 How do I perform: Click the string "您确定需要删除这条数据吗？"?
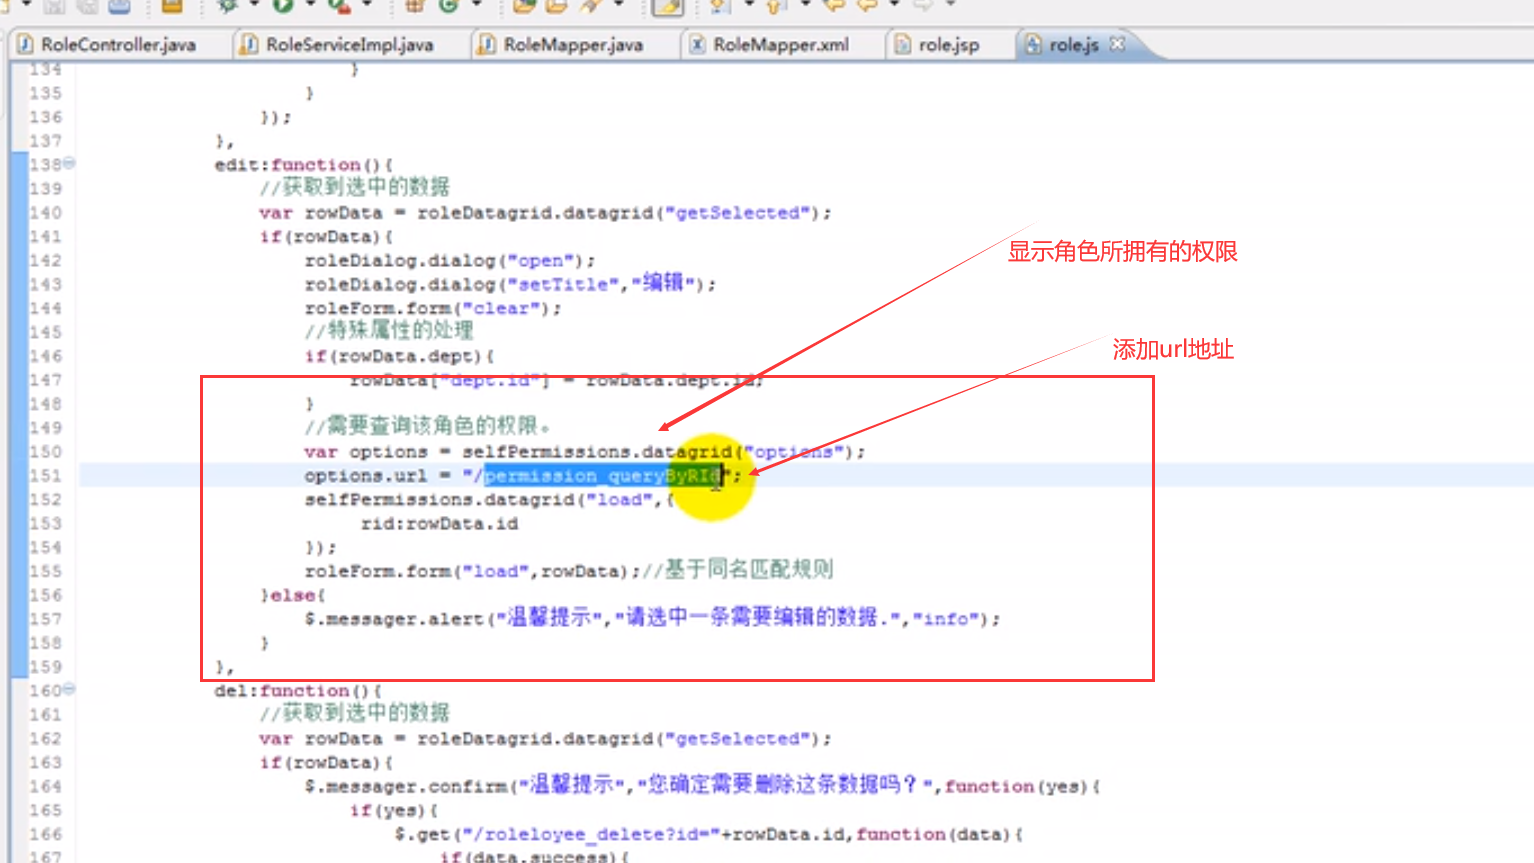click(x=785, y=785)
